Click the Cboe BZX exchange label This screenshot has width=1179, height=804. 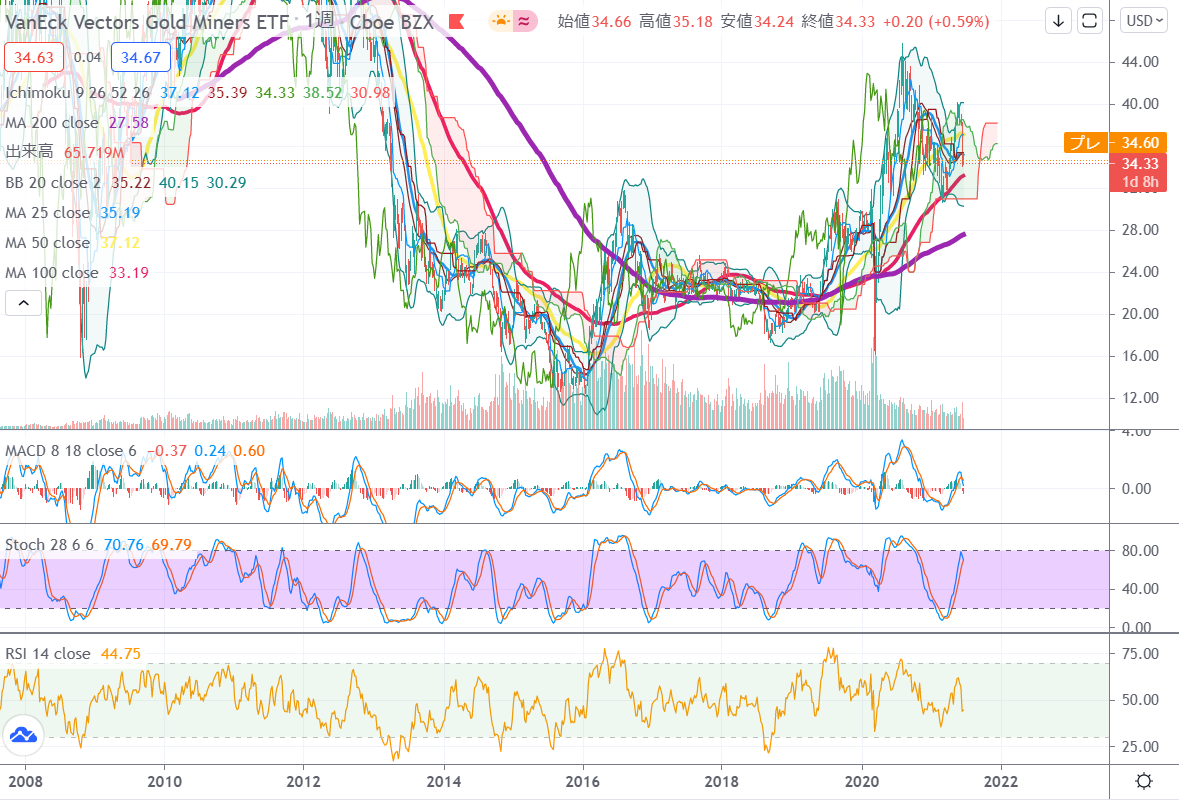392,22
